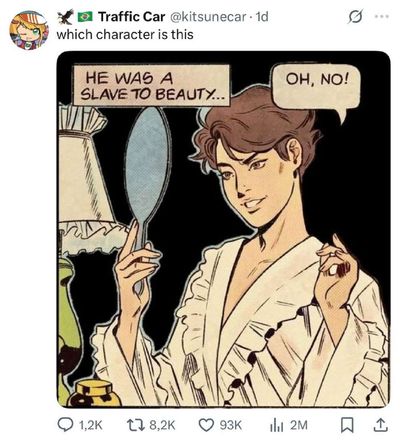Open the reply comments icon
Viewport: 400px width, 445px height.
point(66,425)
